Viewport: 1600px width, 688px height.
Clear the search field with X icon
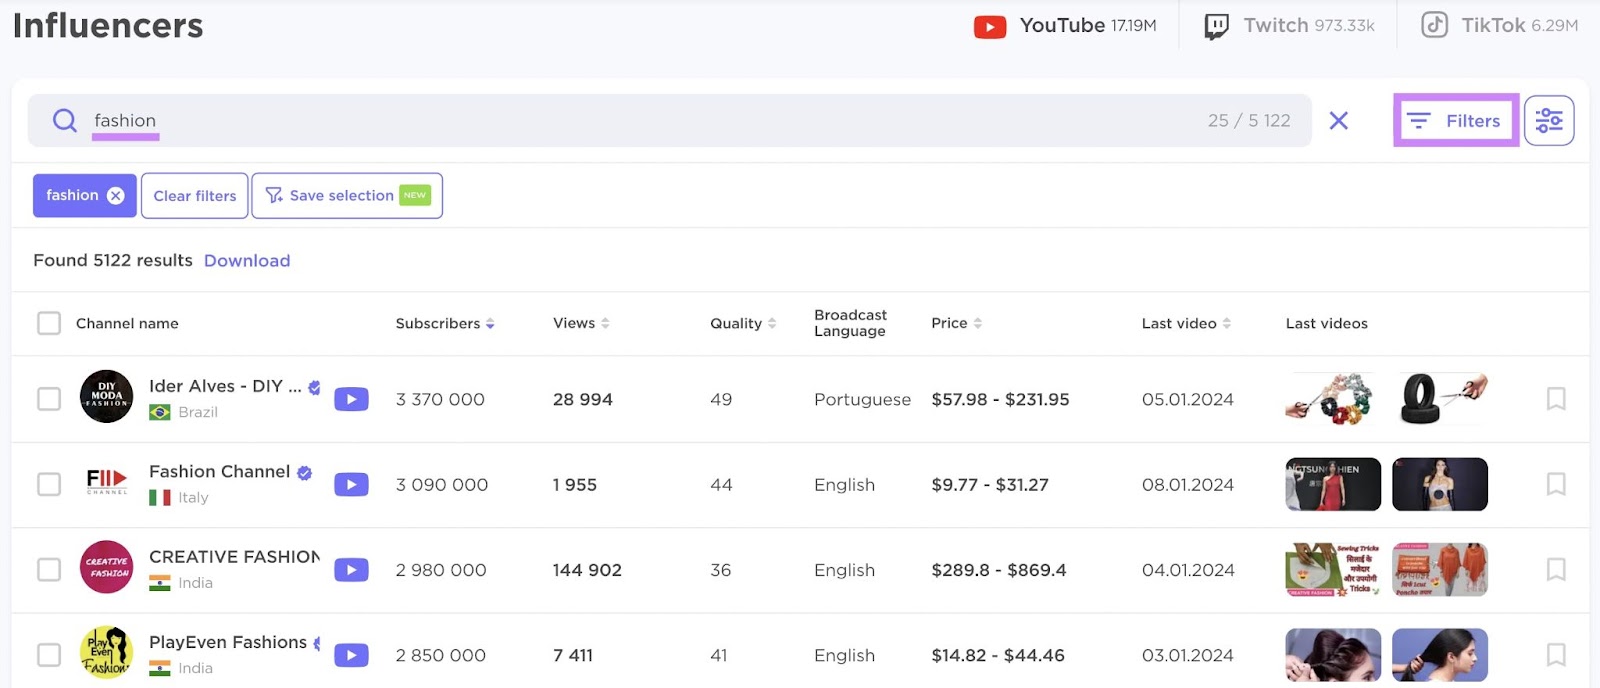(1338, 121)
